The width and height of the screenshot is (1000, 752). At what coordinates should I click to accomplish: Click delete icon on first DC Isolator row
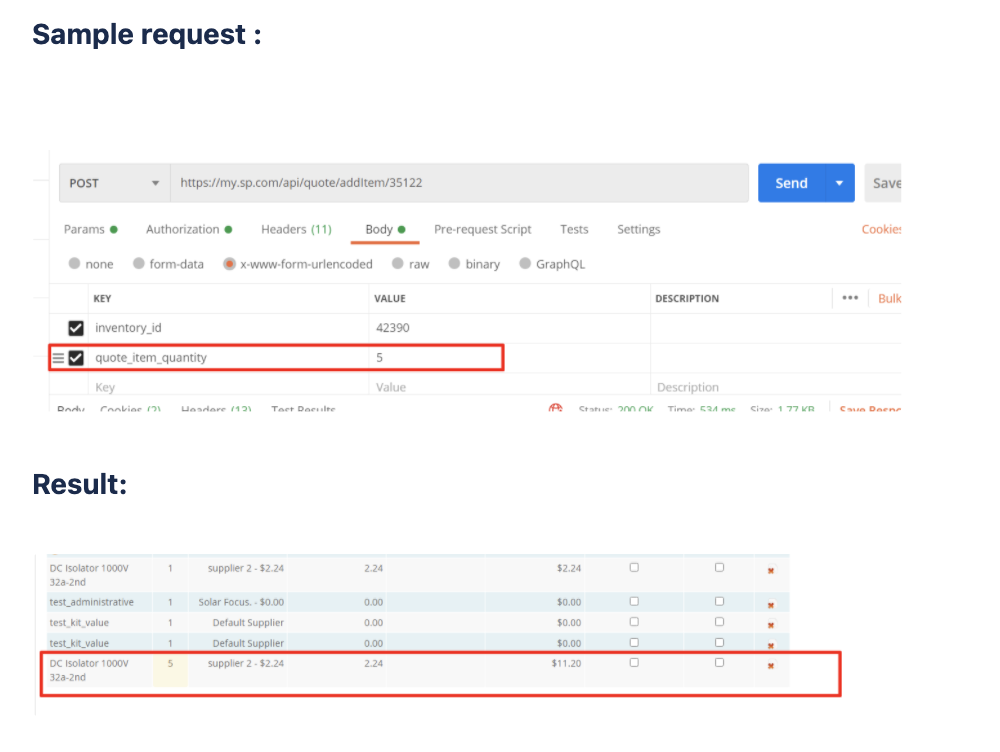pos(770,570)
